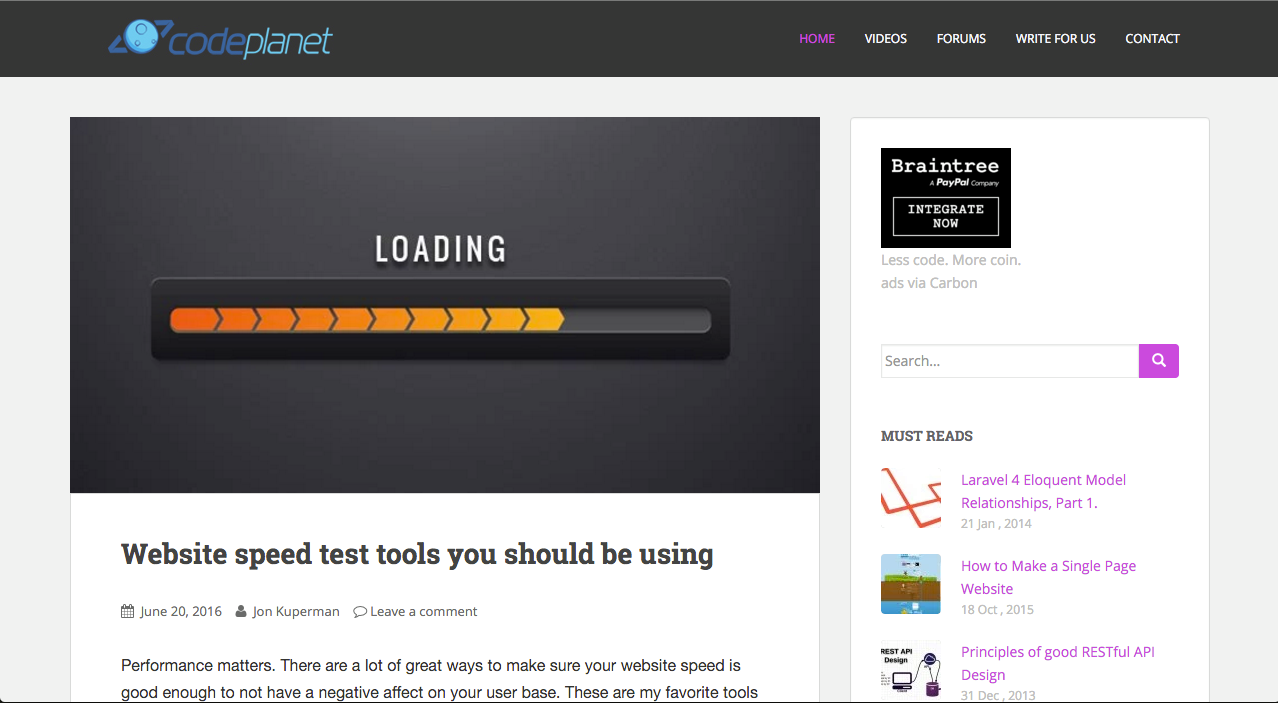Click the Loading progress bar featured image
This screenshot has width=1278, height=703.
445,305
